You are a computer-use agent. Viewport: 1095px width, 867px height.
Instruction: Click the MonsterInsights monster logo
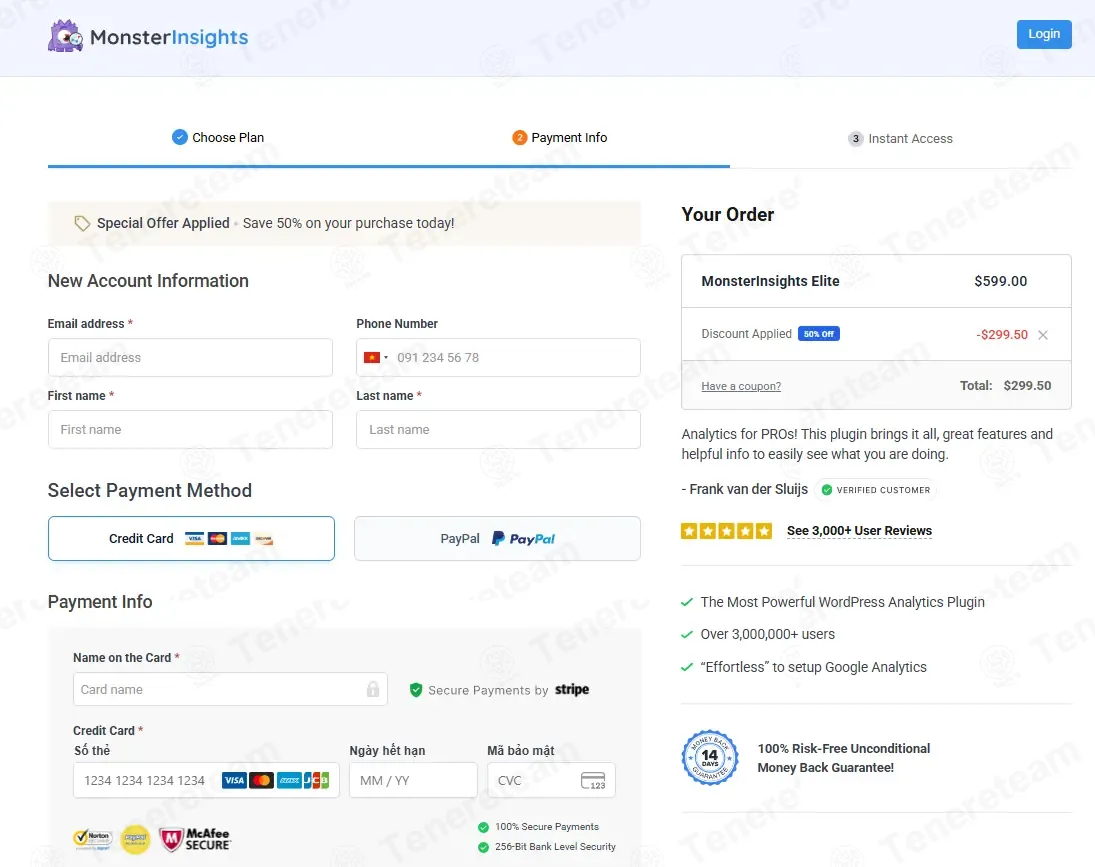tap(65, 36)
